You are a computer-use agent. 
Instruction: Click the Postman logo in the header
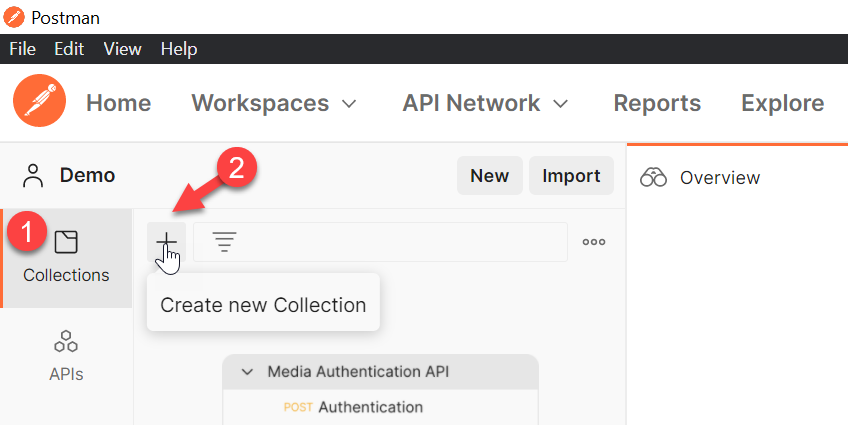coord(39,101)
